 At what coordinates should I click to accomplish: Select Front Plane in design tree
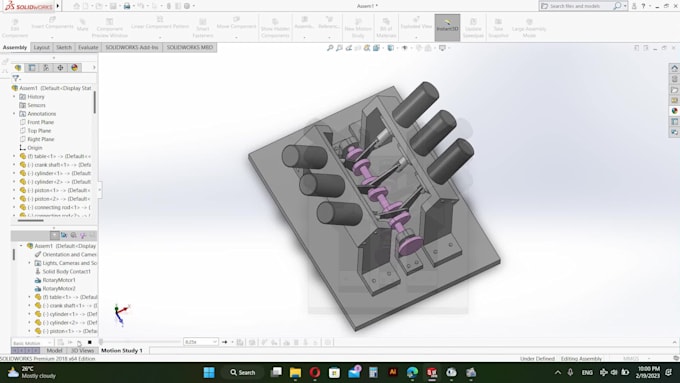40,122
